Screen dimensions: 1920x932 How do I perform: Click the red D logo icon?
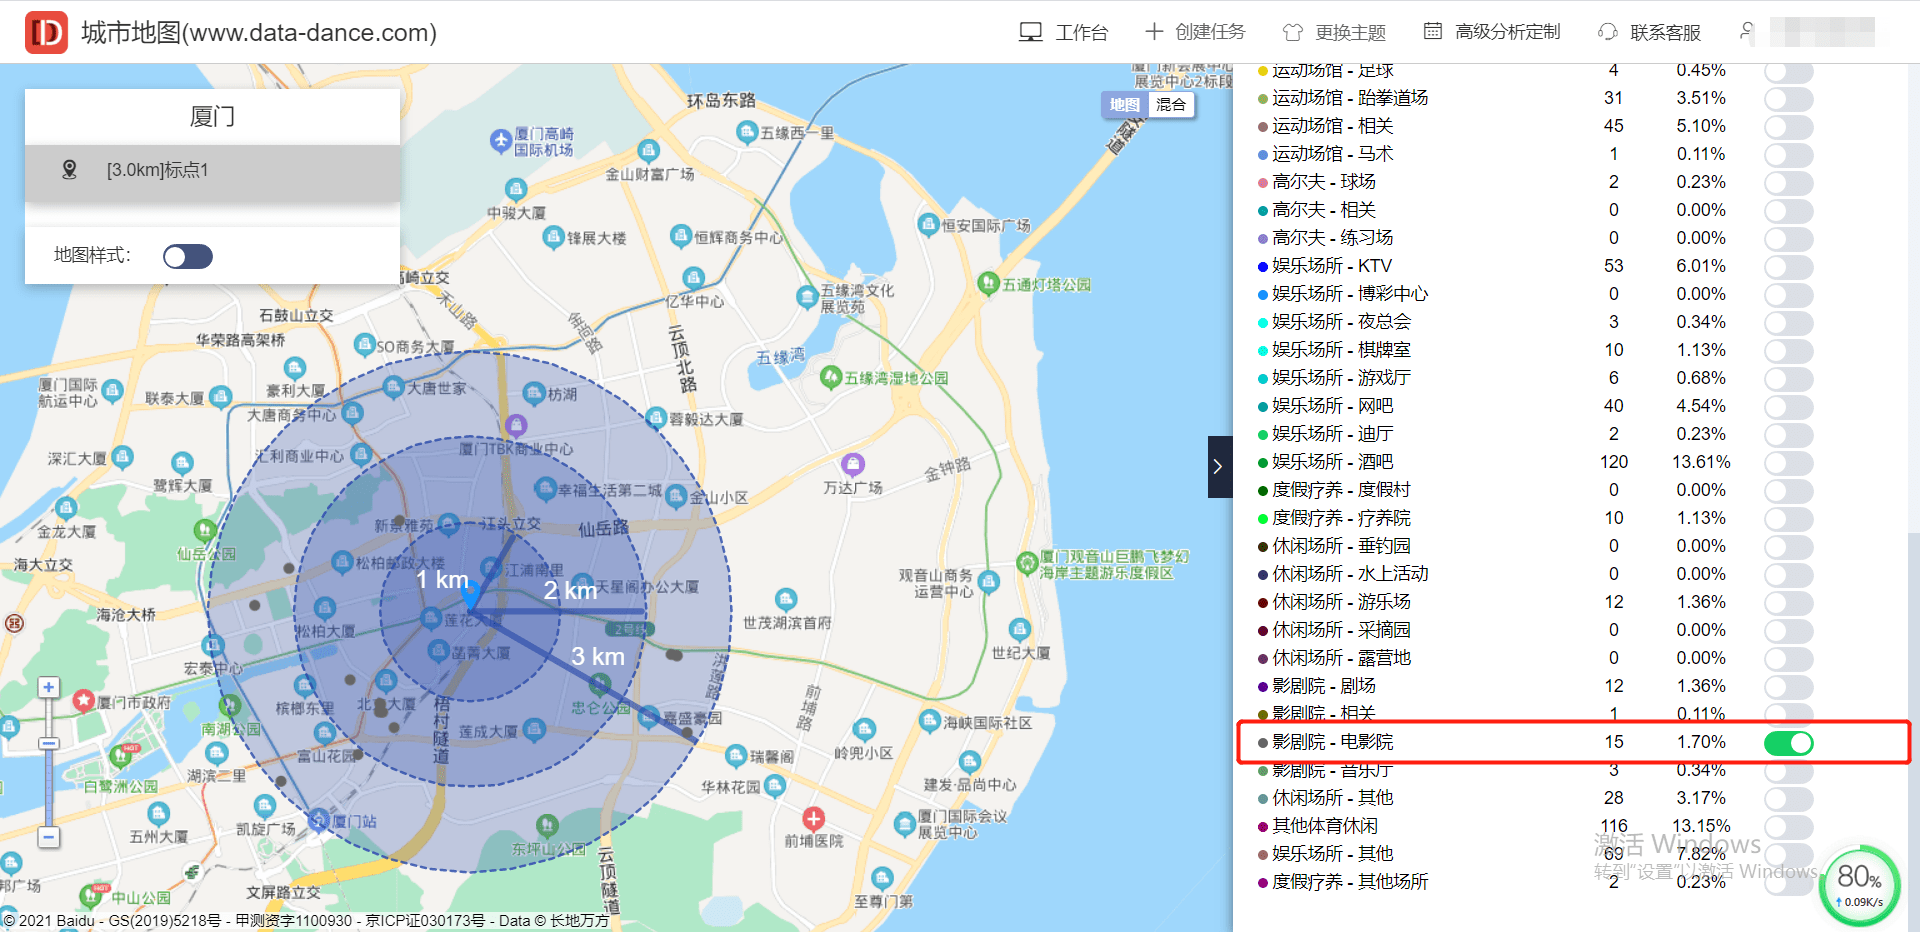46,32
